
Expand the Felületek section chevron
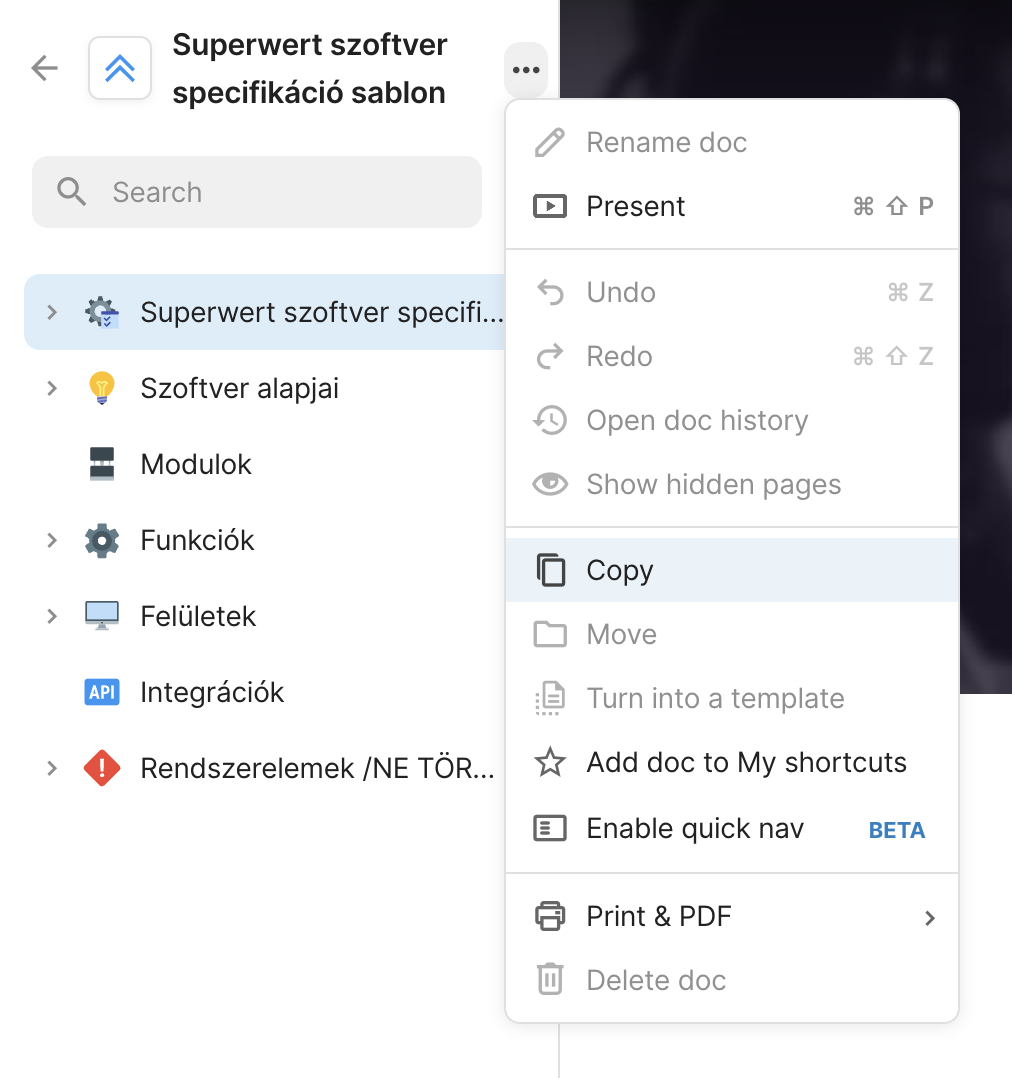(x=52, y=616)
